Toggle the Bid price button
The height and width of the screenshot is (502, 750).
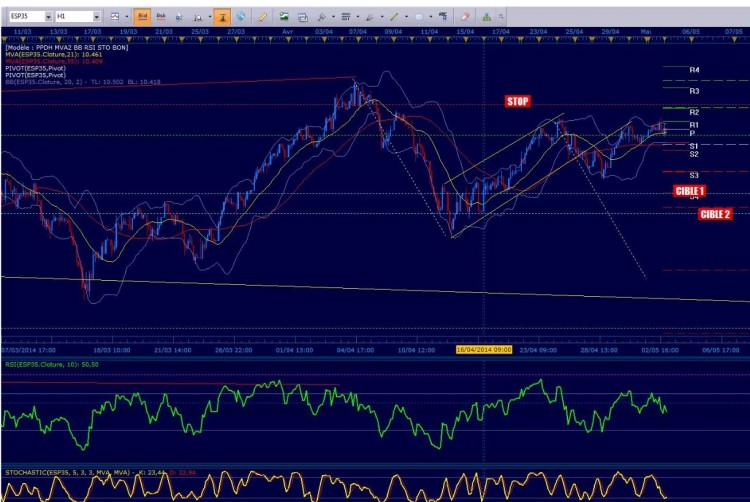(143, 17)
